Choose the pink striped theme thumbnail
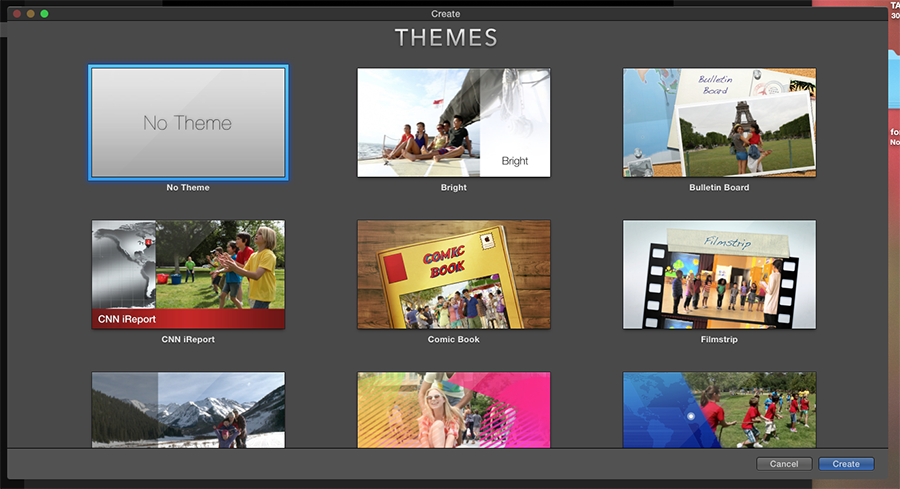This screenshot has height=489, width=900. click(453, 410)
